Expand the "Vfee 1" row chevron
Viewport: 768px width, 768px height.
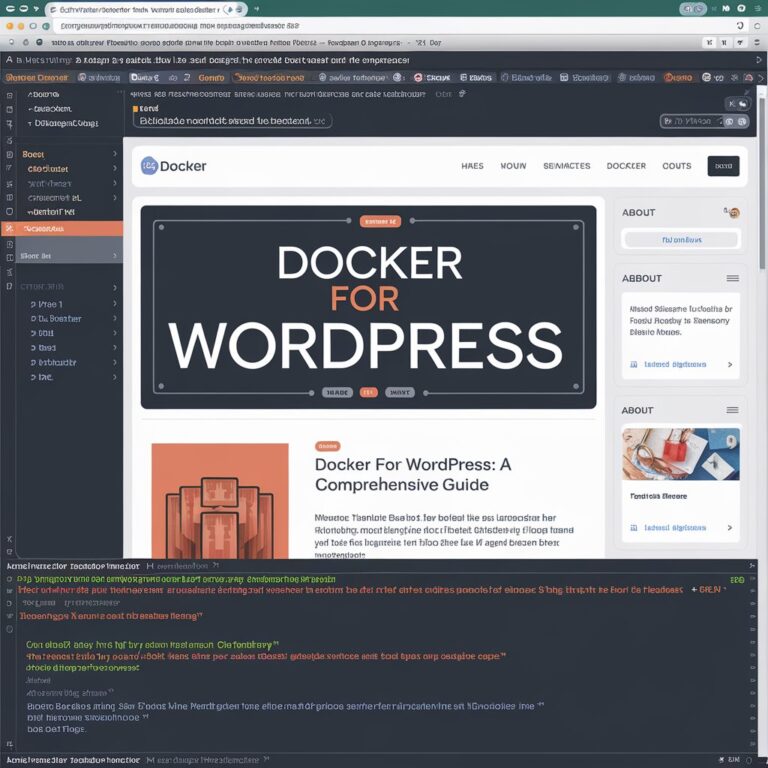tap(115, 304)
